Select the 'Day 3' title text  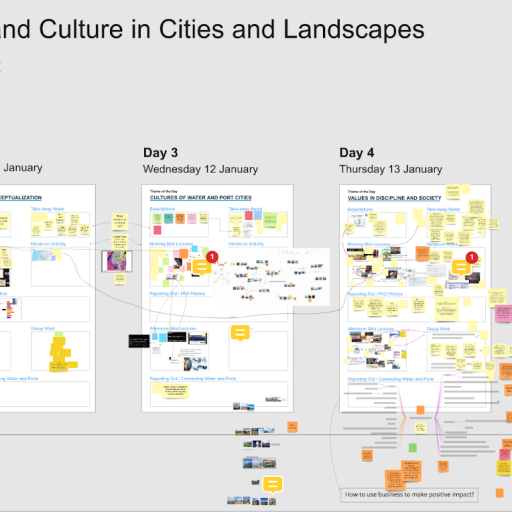[x=161, y=153]
